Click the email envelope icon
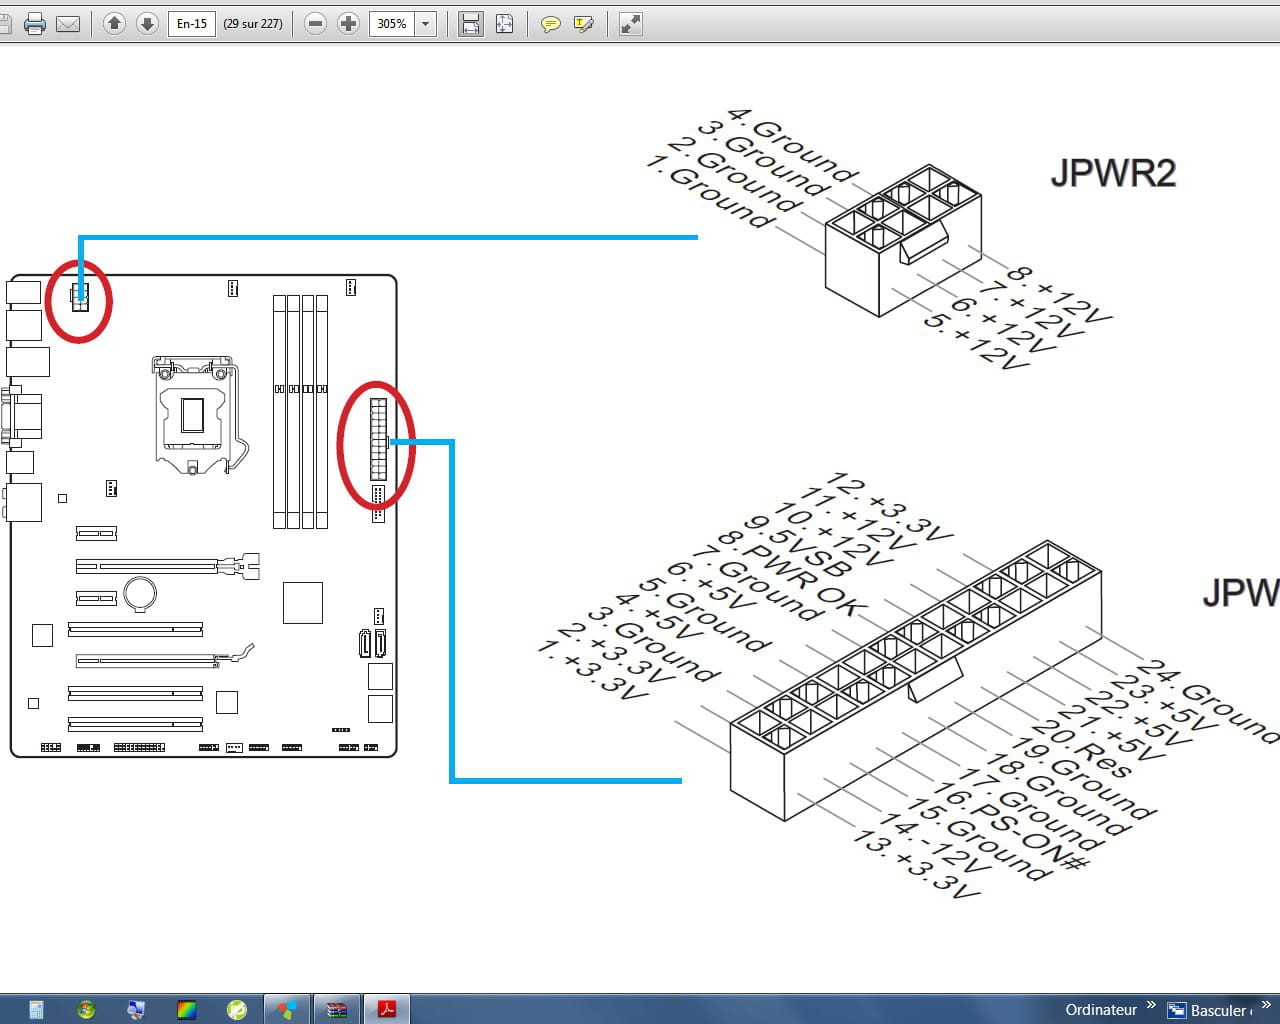The height and width of the screenshot is (1024, 1280). pyautogui.click(x=68, y=24)
